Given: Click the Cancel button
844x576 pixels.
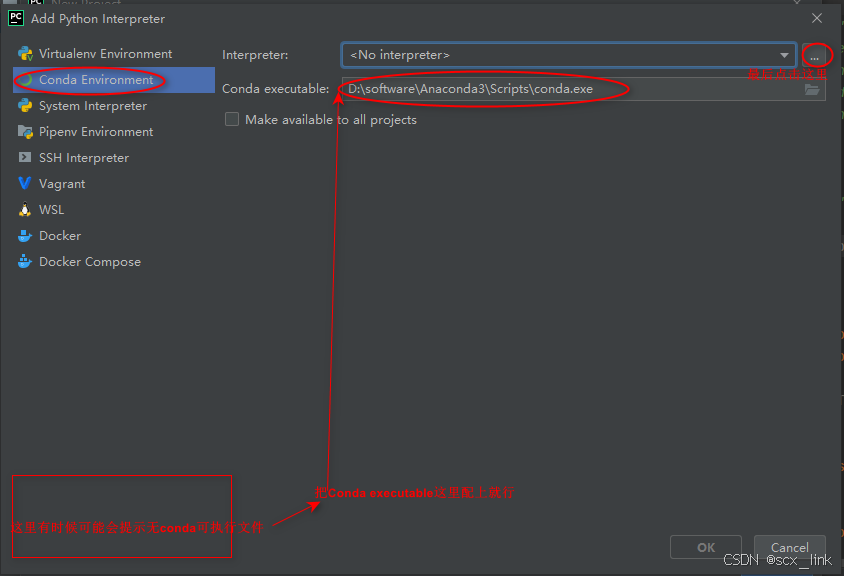Looking at the screenshot, I should (x=790, y=547).
